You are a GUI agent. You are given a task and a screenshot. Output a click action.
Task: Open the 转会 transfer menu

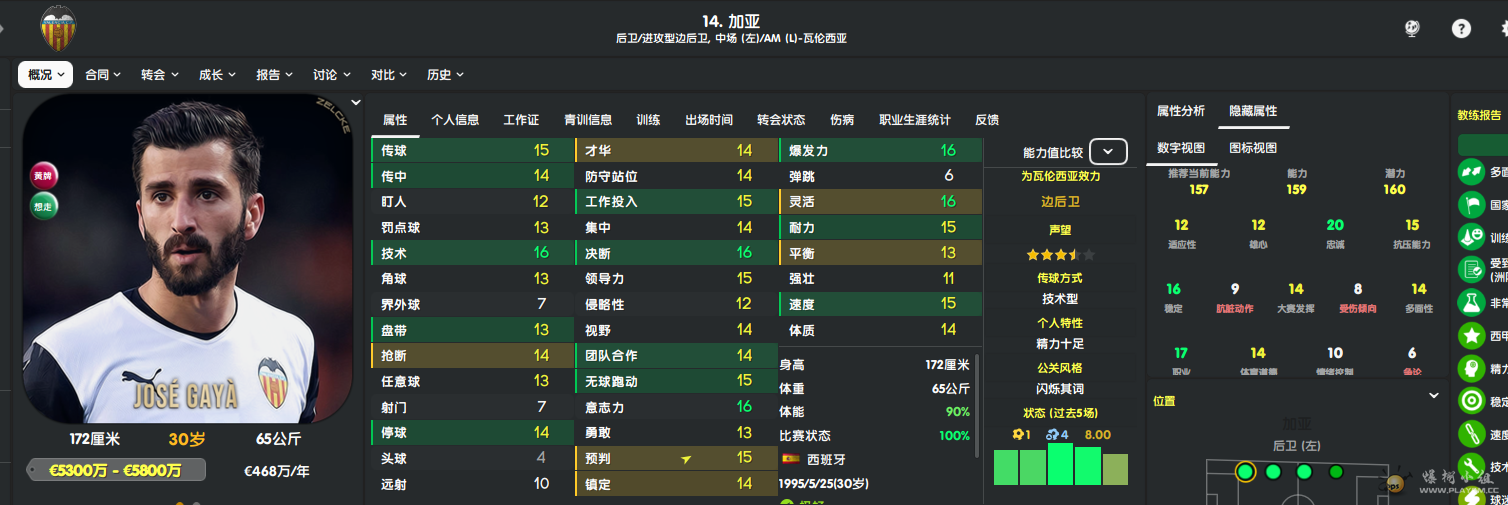pyautogui.click(x=159, y=75)
